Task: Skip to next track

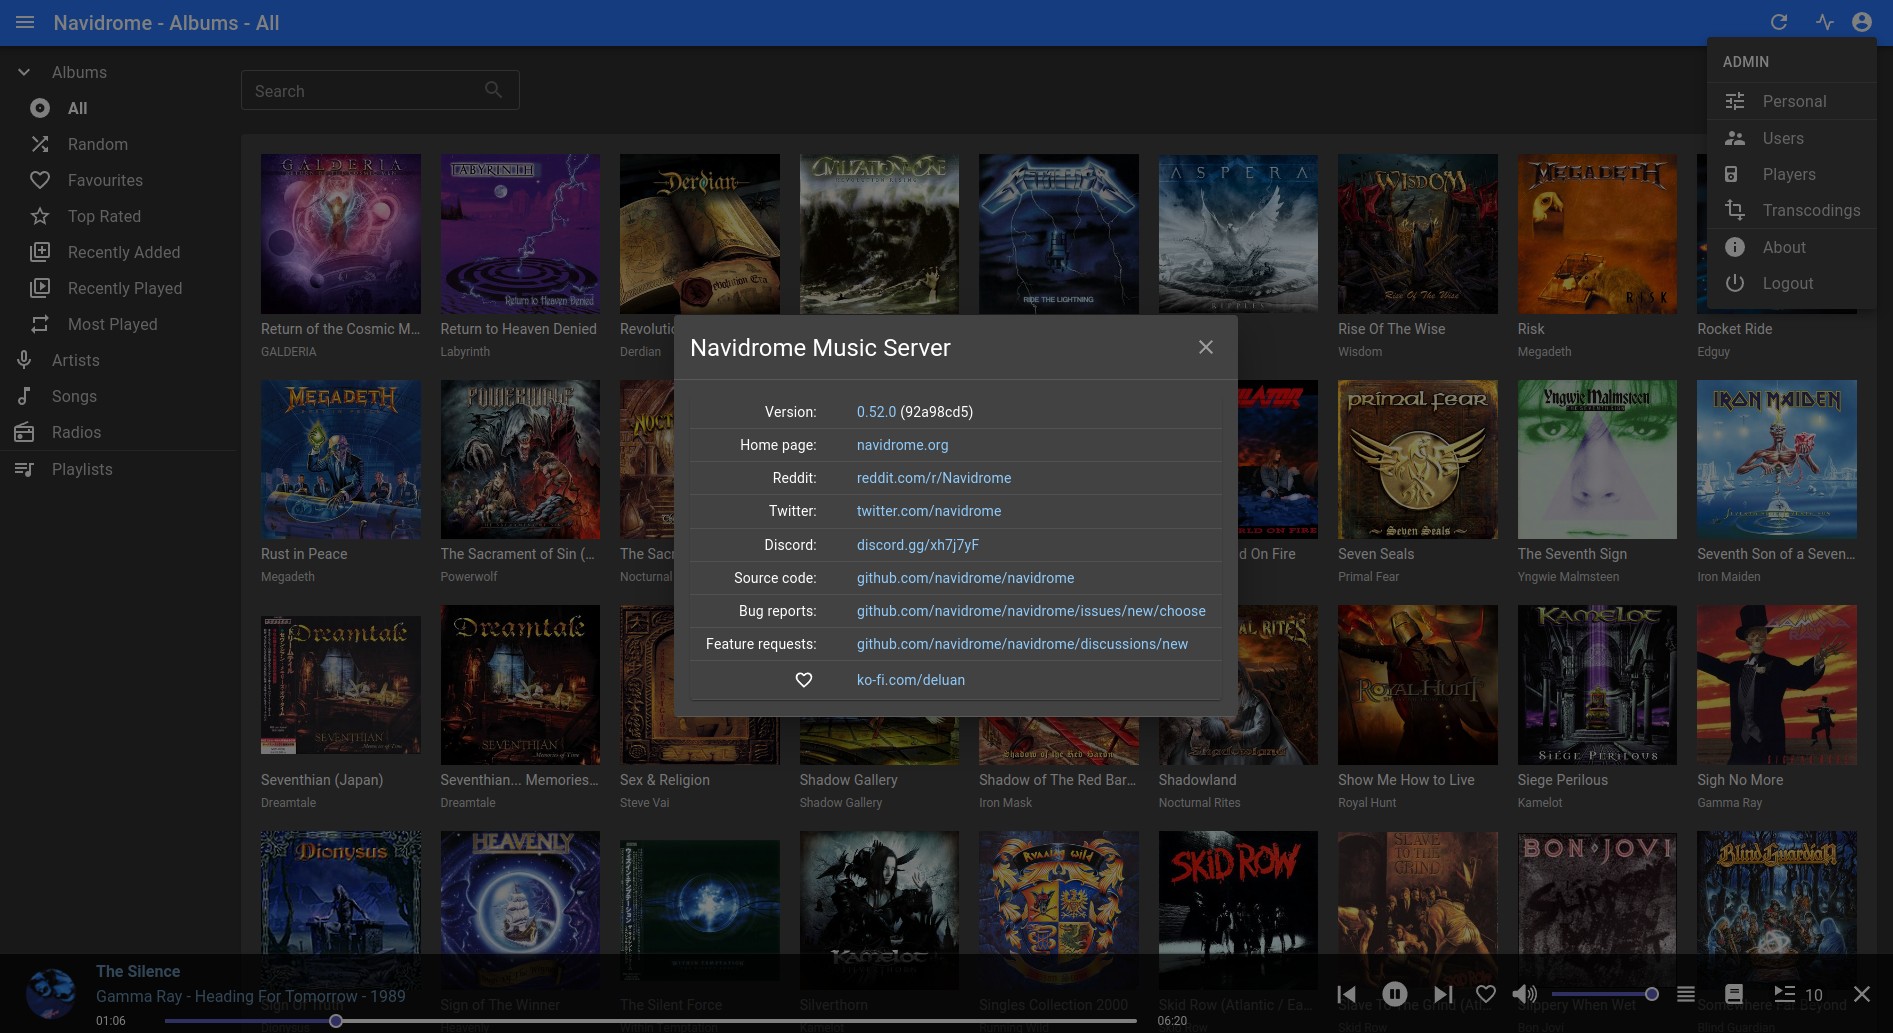Action: click(x=1442, y=994)
